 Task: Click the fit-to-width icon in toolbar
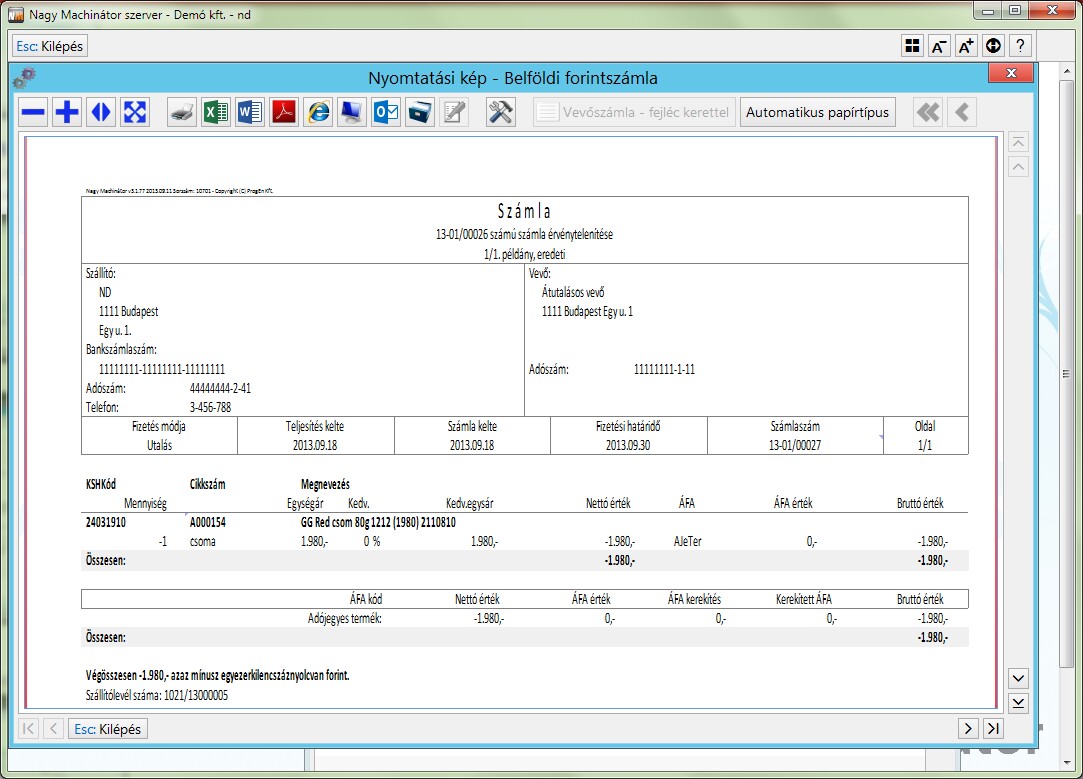click(x=101, y=113)
